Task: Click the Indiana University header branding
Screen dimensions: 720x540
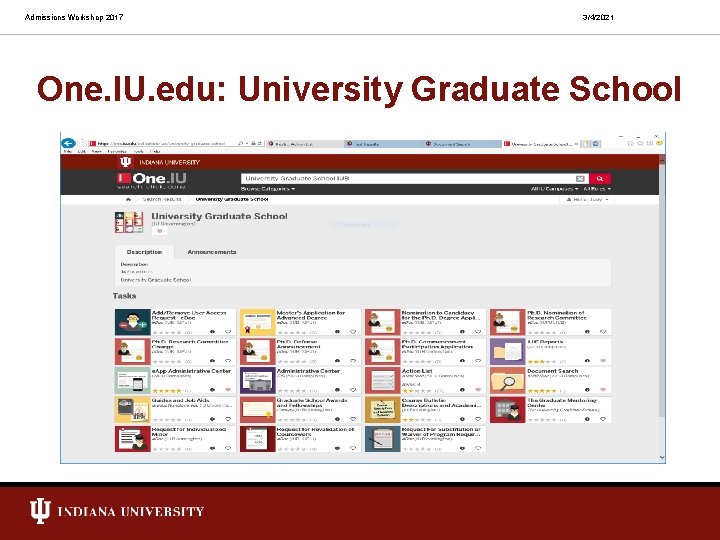Action: click(160, 162)
